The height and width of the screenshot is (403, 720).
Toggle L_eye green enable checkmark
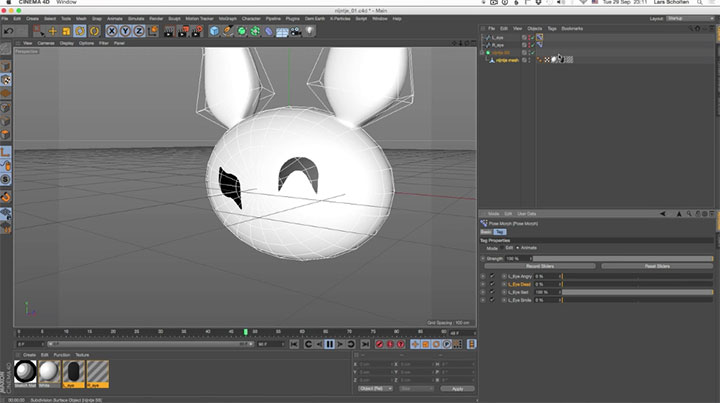point(533,38)
